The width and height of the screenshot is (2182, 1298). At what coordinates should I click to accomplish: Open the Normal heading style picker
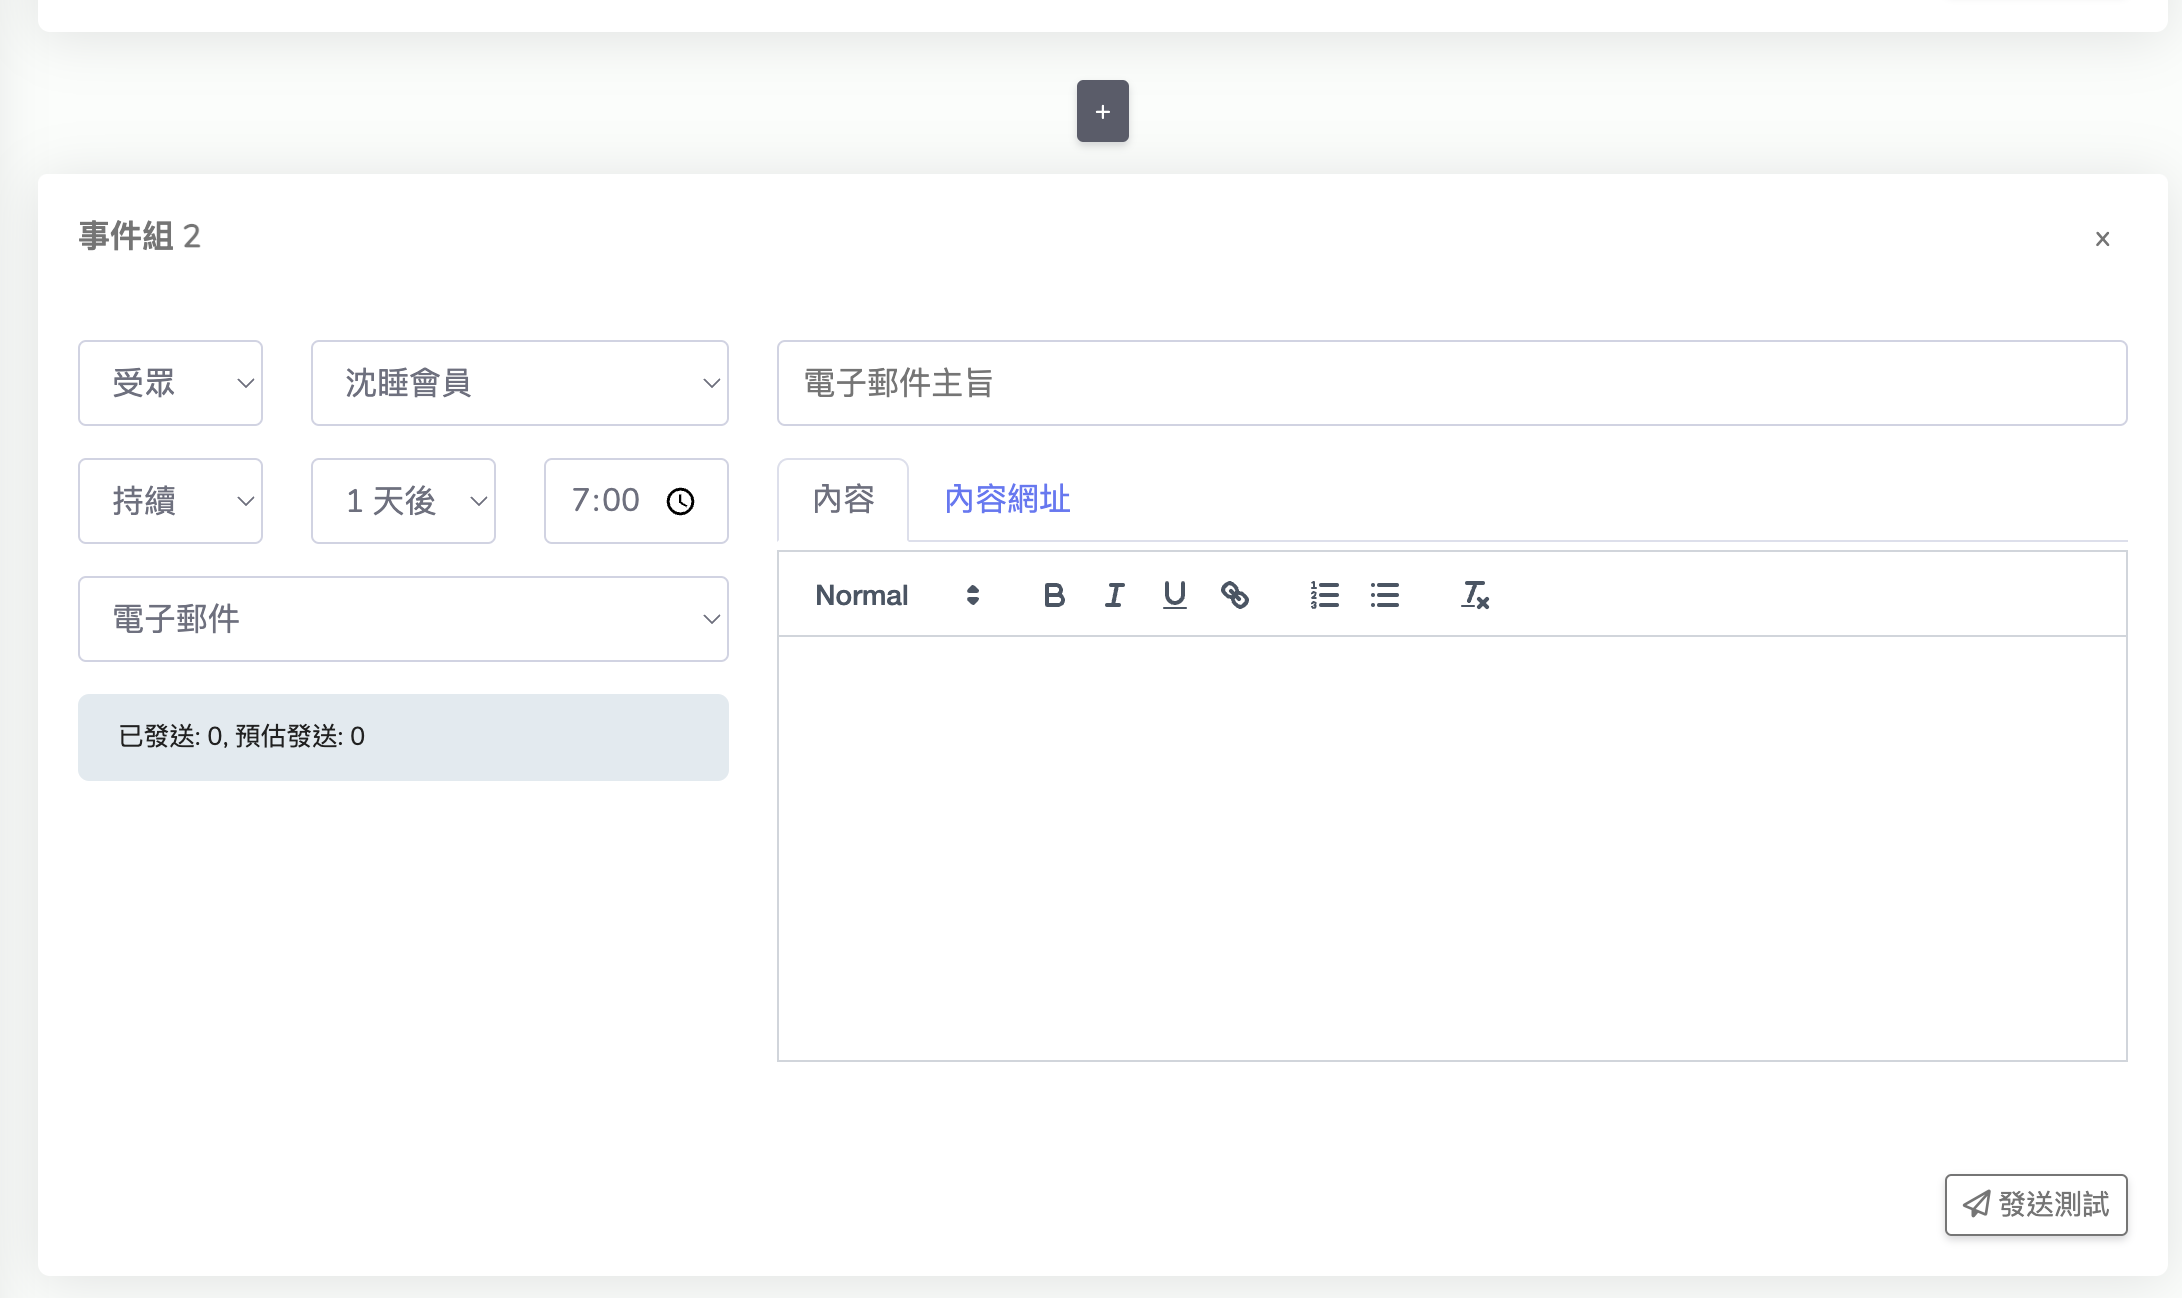tap(897, 596)
